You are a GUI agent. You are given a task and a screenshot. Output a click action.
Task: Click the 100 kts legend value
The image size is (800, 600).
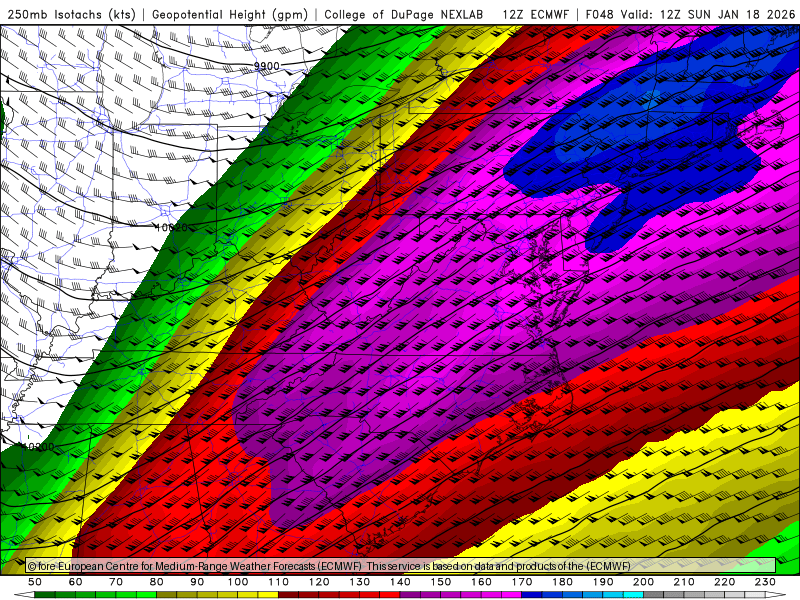(x=238, y=582)
